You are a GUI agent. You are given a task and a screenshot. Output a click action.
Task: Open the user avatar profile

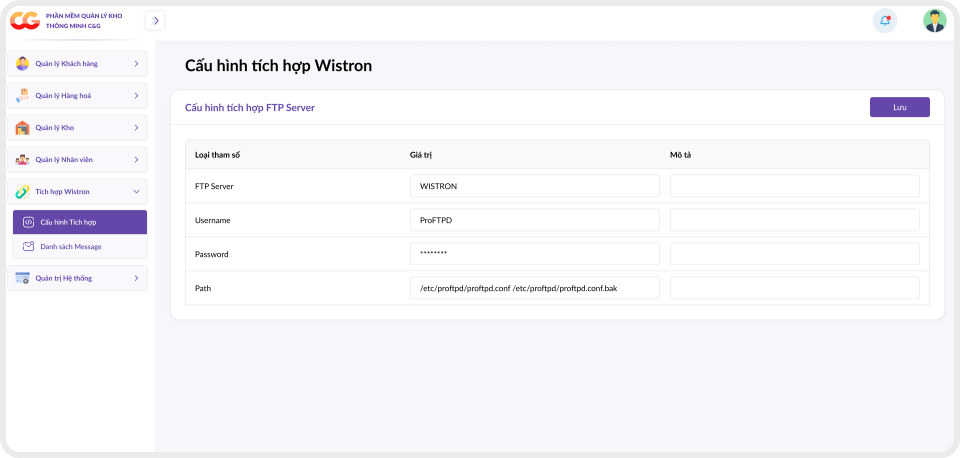(934, 21)
